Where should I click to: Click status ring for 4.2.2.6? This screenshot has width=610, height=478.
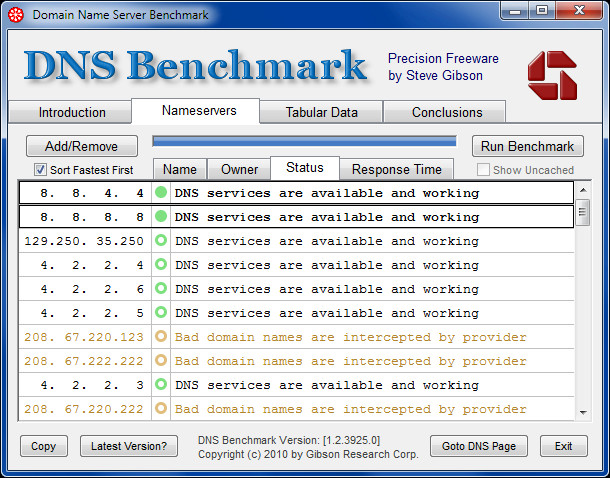[x=161, y=288]
